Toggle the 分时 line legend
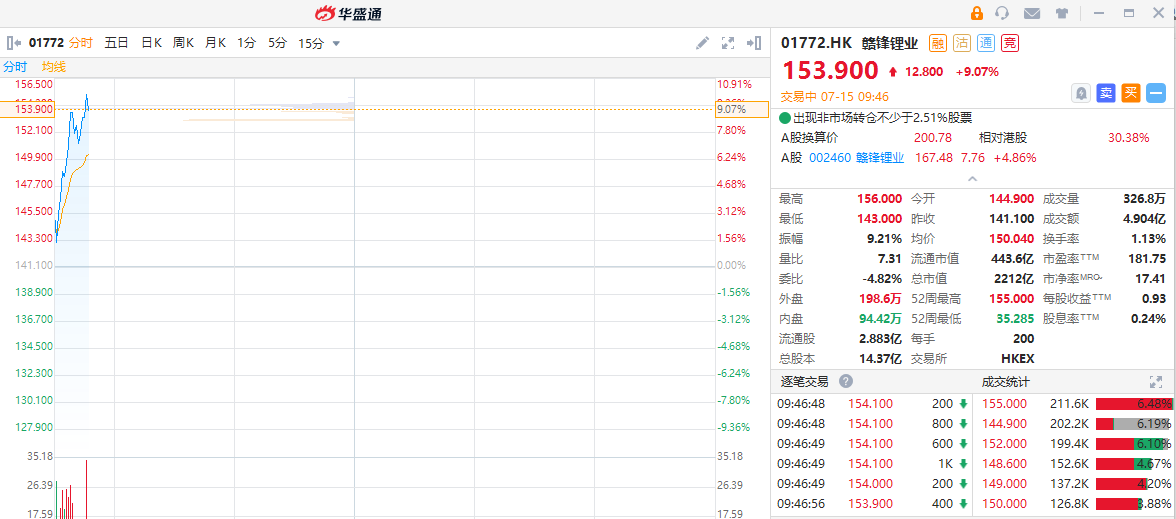Image resolution: width=1176 pixels, height=519 pixels. coord(15,67)
